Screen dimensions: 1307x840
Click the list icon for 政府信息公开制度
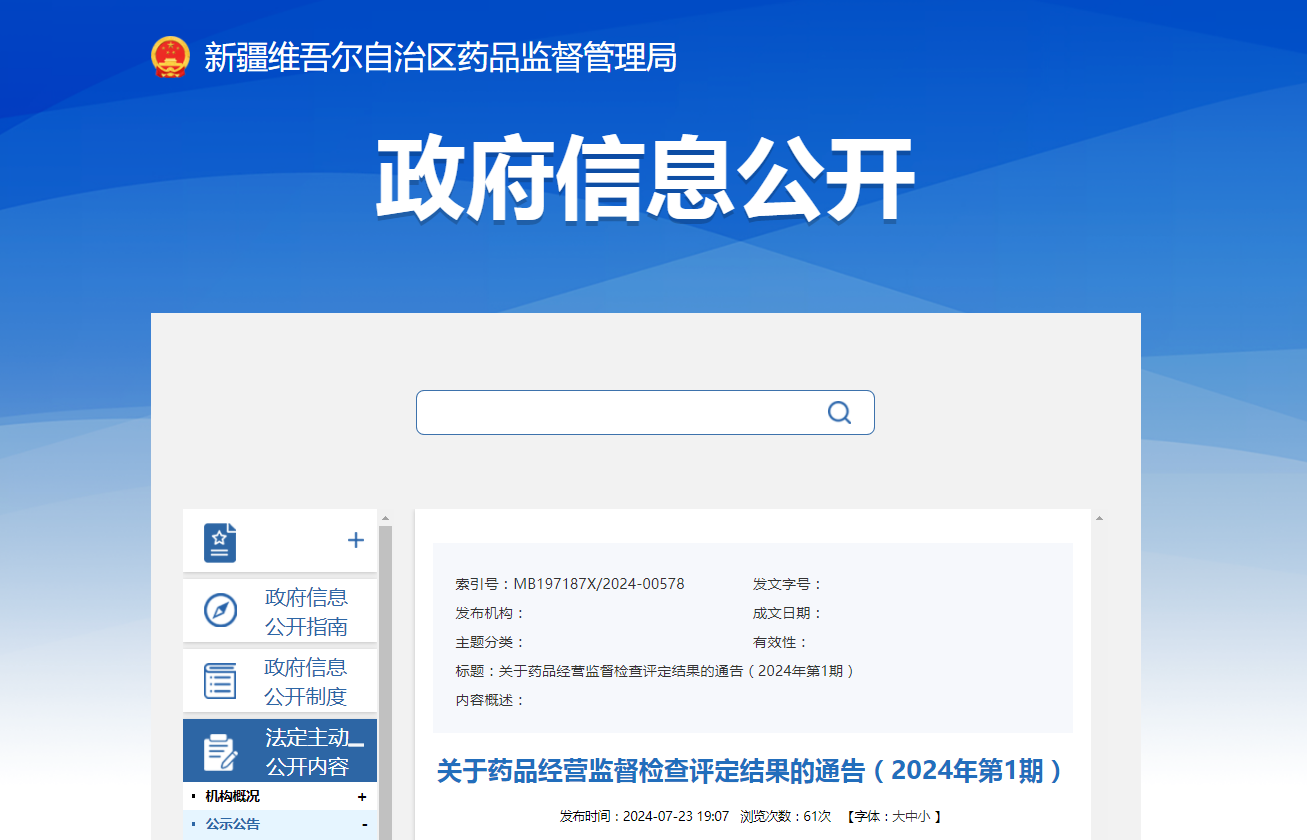click(x=220, y=680)
